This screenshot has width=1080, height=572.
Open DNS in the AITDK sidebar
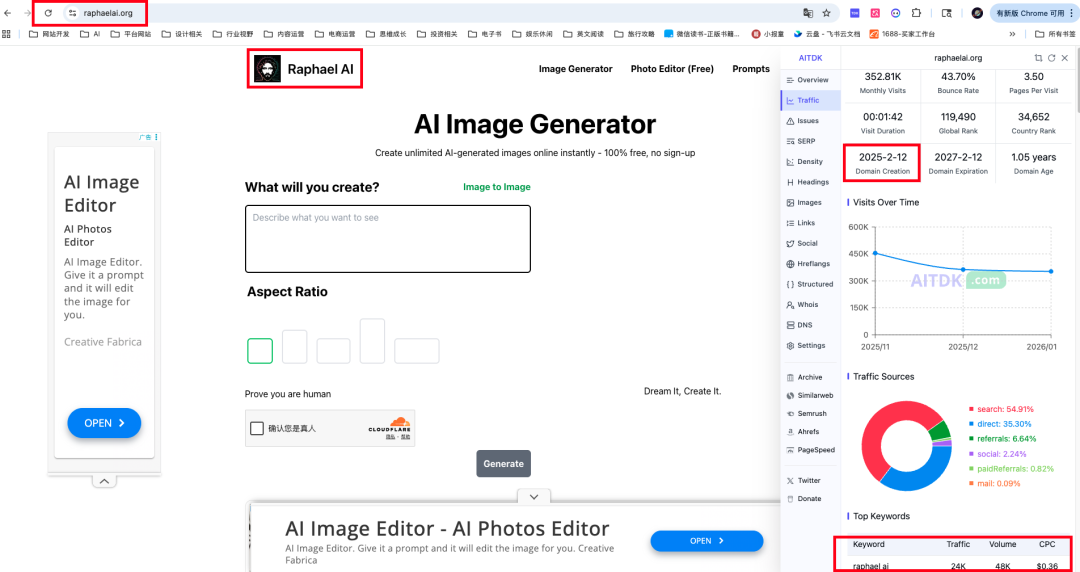(811, 325)
